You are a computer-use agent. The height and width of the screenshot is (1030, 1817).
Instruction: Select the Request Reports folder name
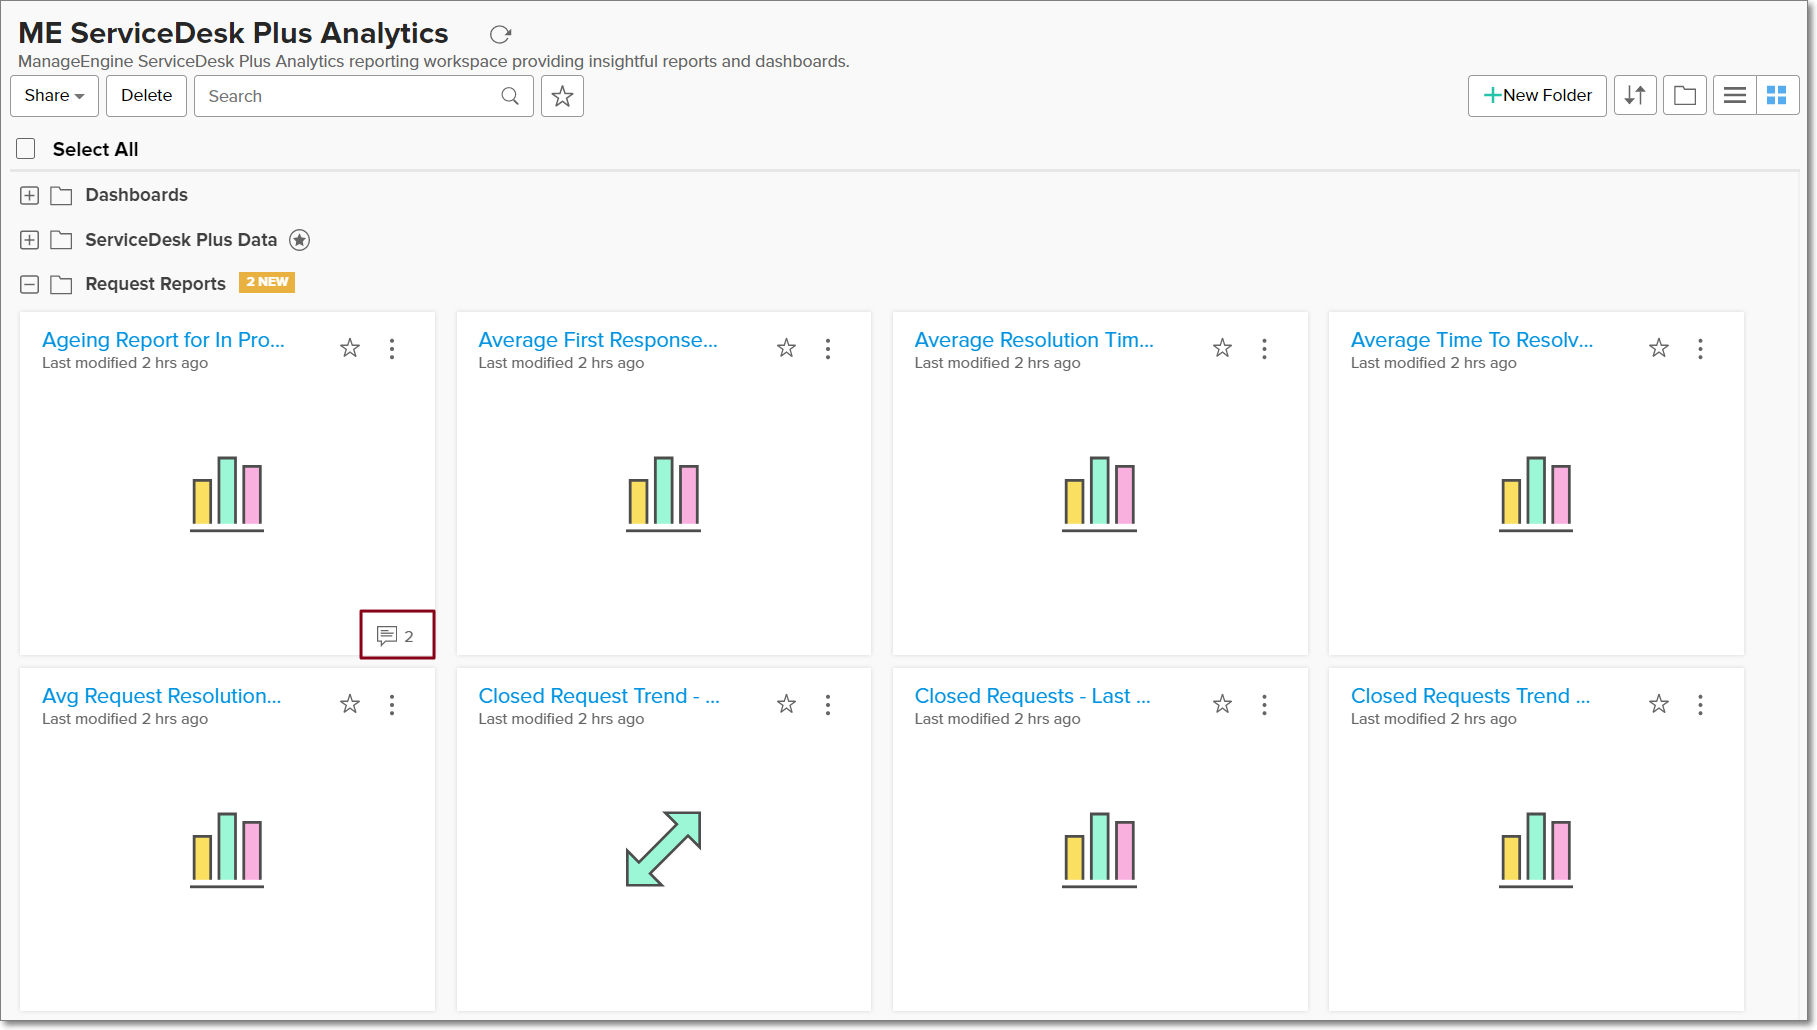tap(155, 284)
